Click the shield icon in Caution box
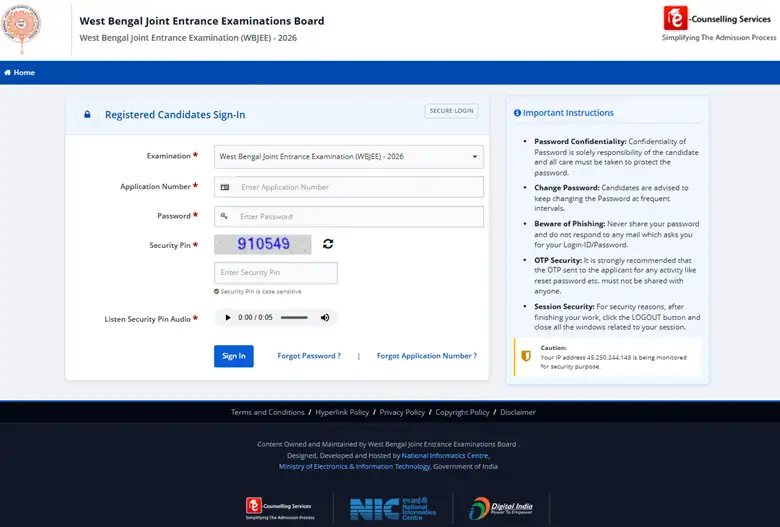This screenshot has height=527, width=780. (526, 356)
